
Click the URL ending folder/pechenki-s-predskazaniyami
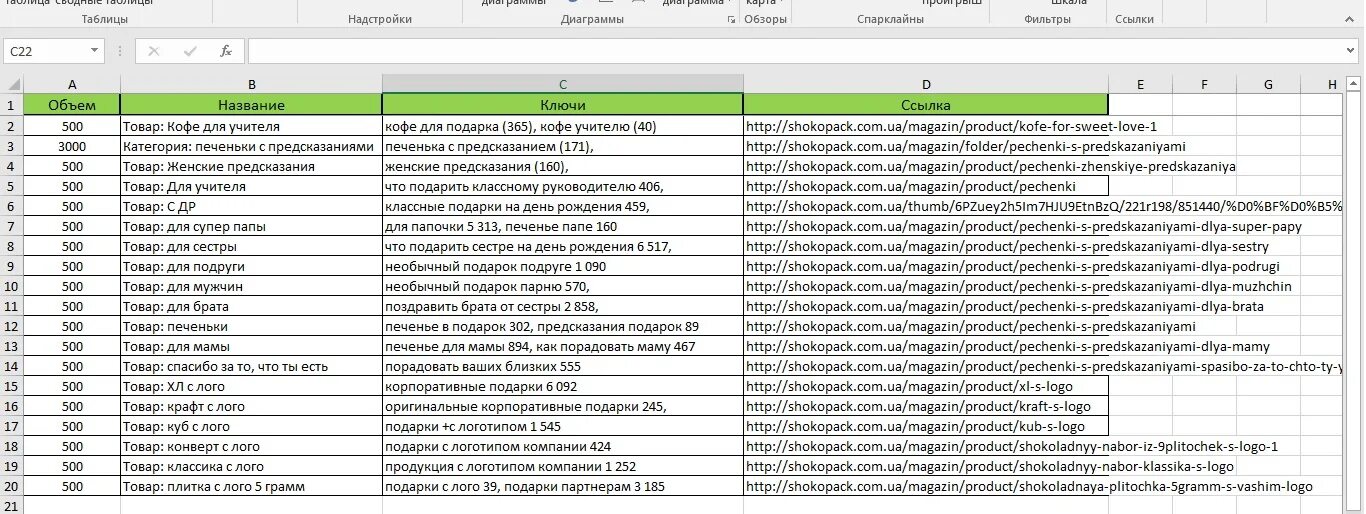[x=965, y=146]
